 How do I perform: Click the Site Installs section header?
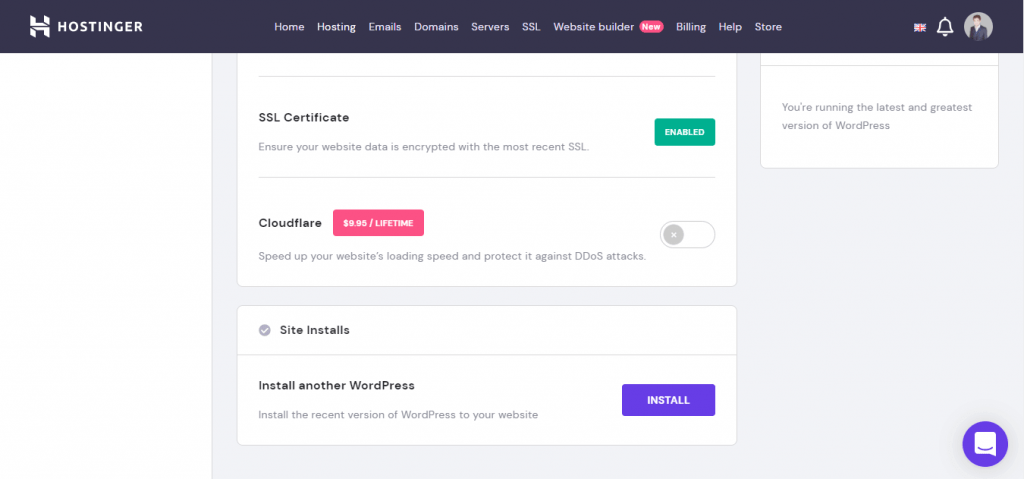tap(487, 330)
